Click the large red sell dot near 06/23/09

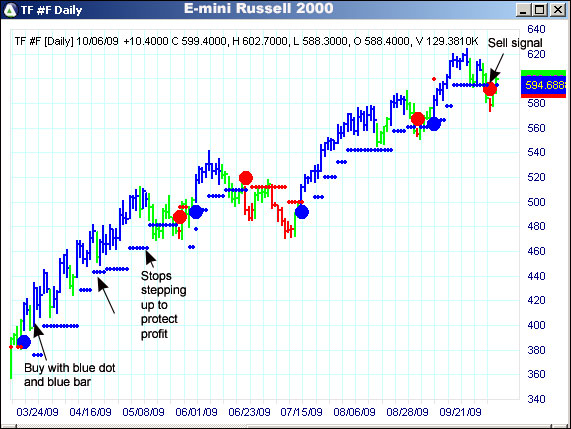pyautogui.click(x=246, y=178)
